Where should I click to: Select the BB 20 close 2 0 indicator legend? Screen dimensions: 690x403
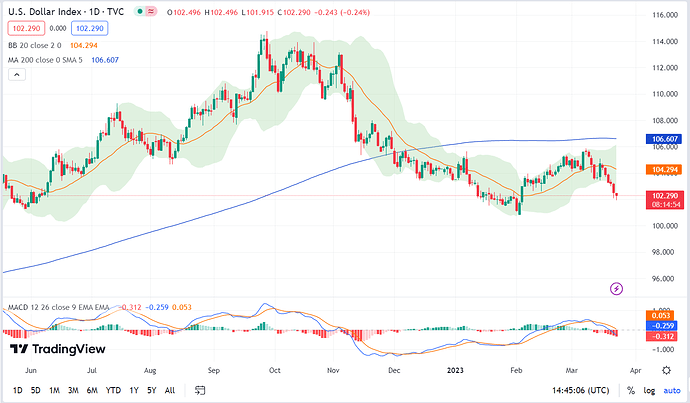35,45
